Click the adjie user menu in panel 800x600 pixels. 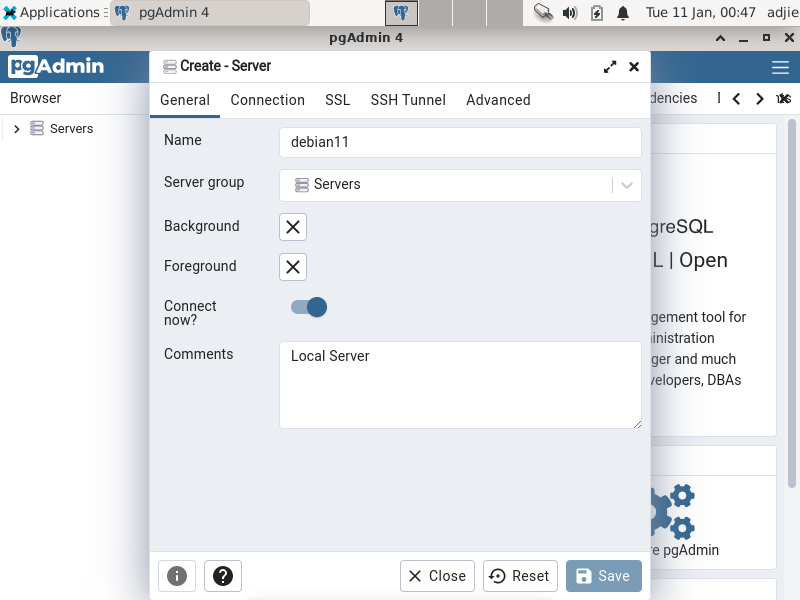[783, 12]
